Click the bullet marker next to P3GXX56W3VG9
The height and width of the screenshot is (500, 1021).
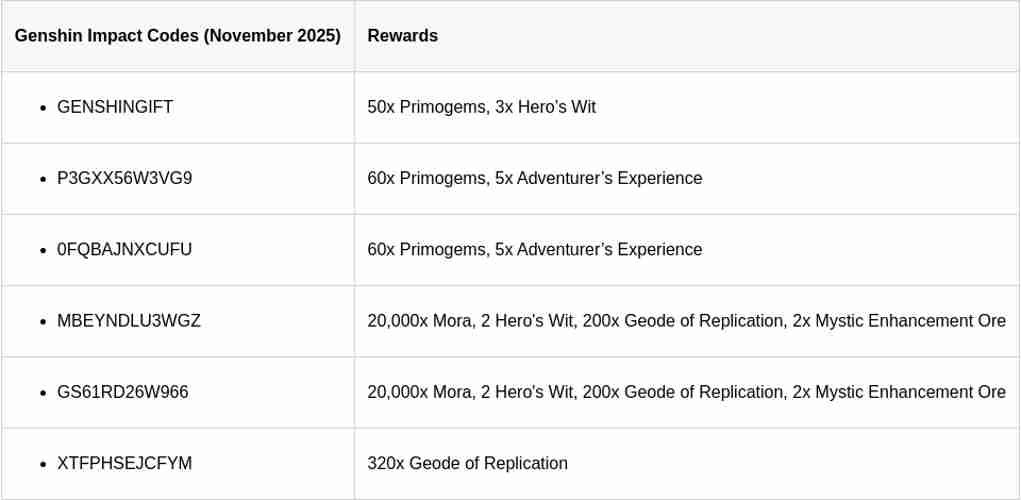click(x=43, y=179)
